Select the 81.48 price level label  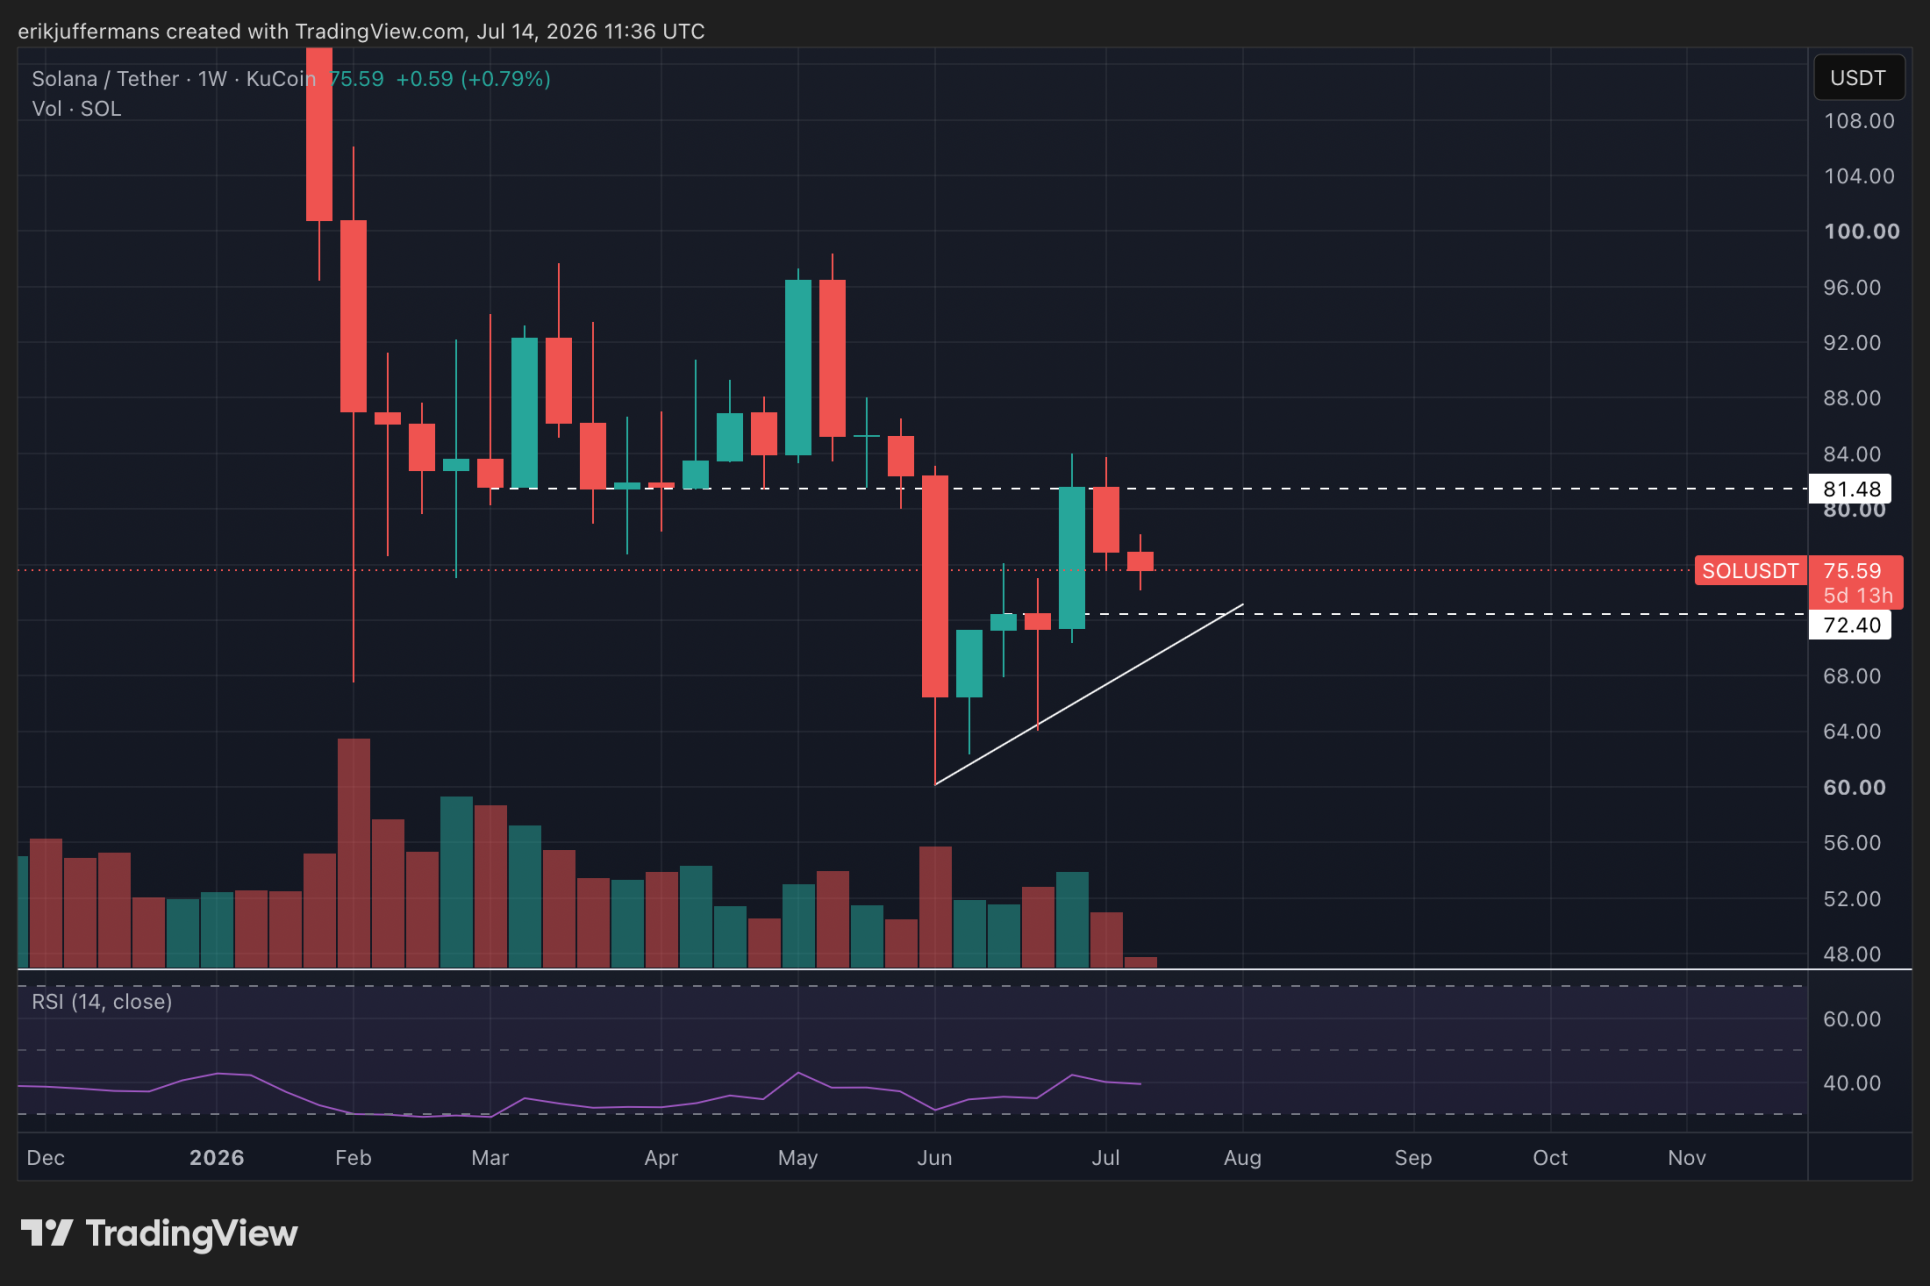coord(1851,489)
